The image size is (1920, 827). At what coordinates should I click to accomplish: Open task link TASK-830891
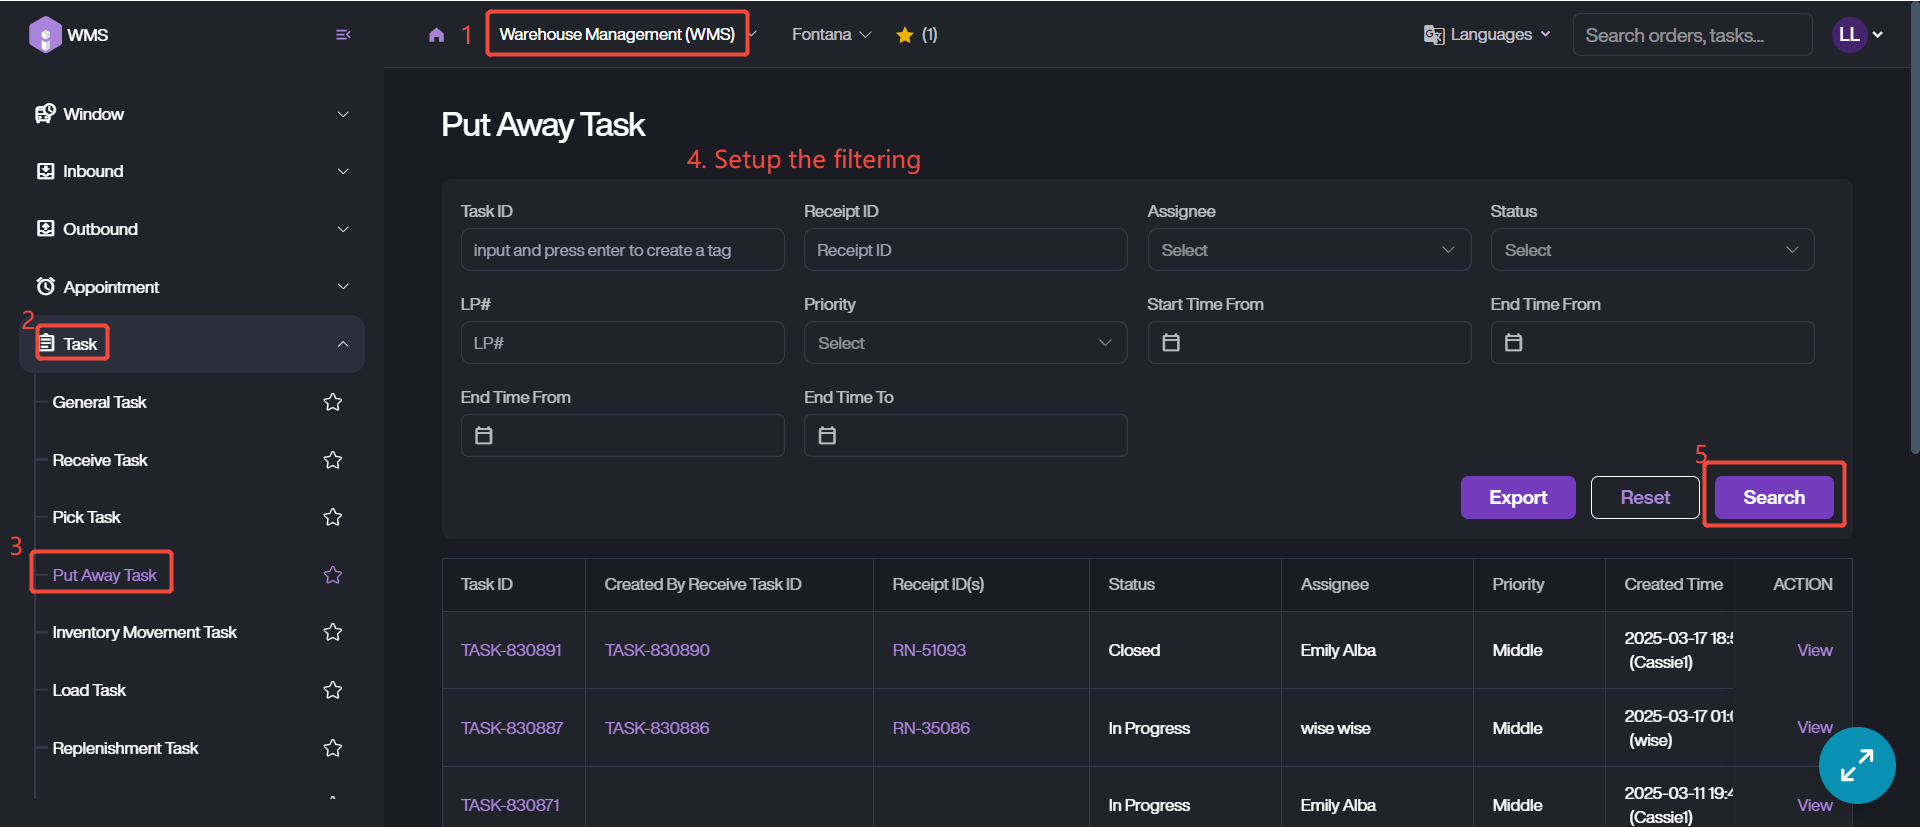[x=511, y=650]
